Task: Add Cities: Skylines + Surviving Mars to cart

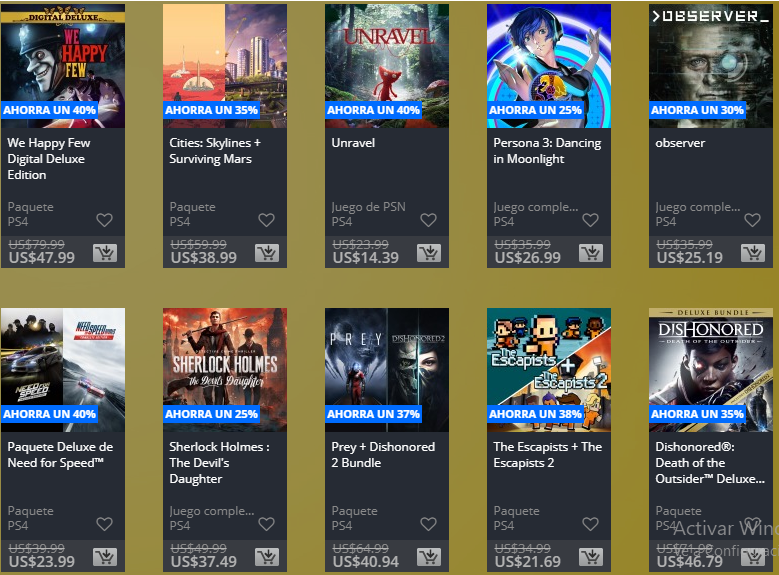Action: point(267,253)
